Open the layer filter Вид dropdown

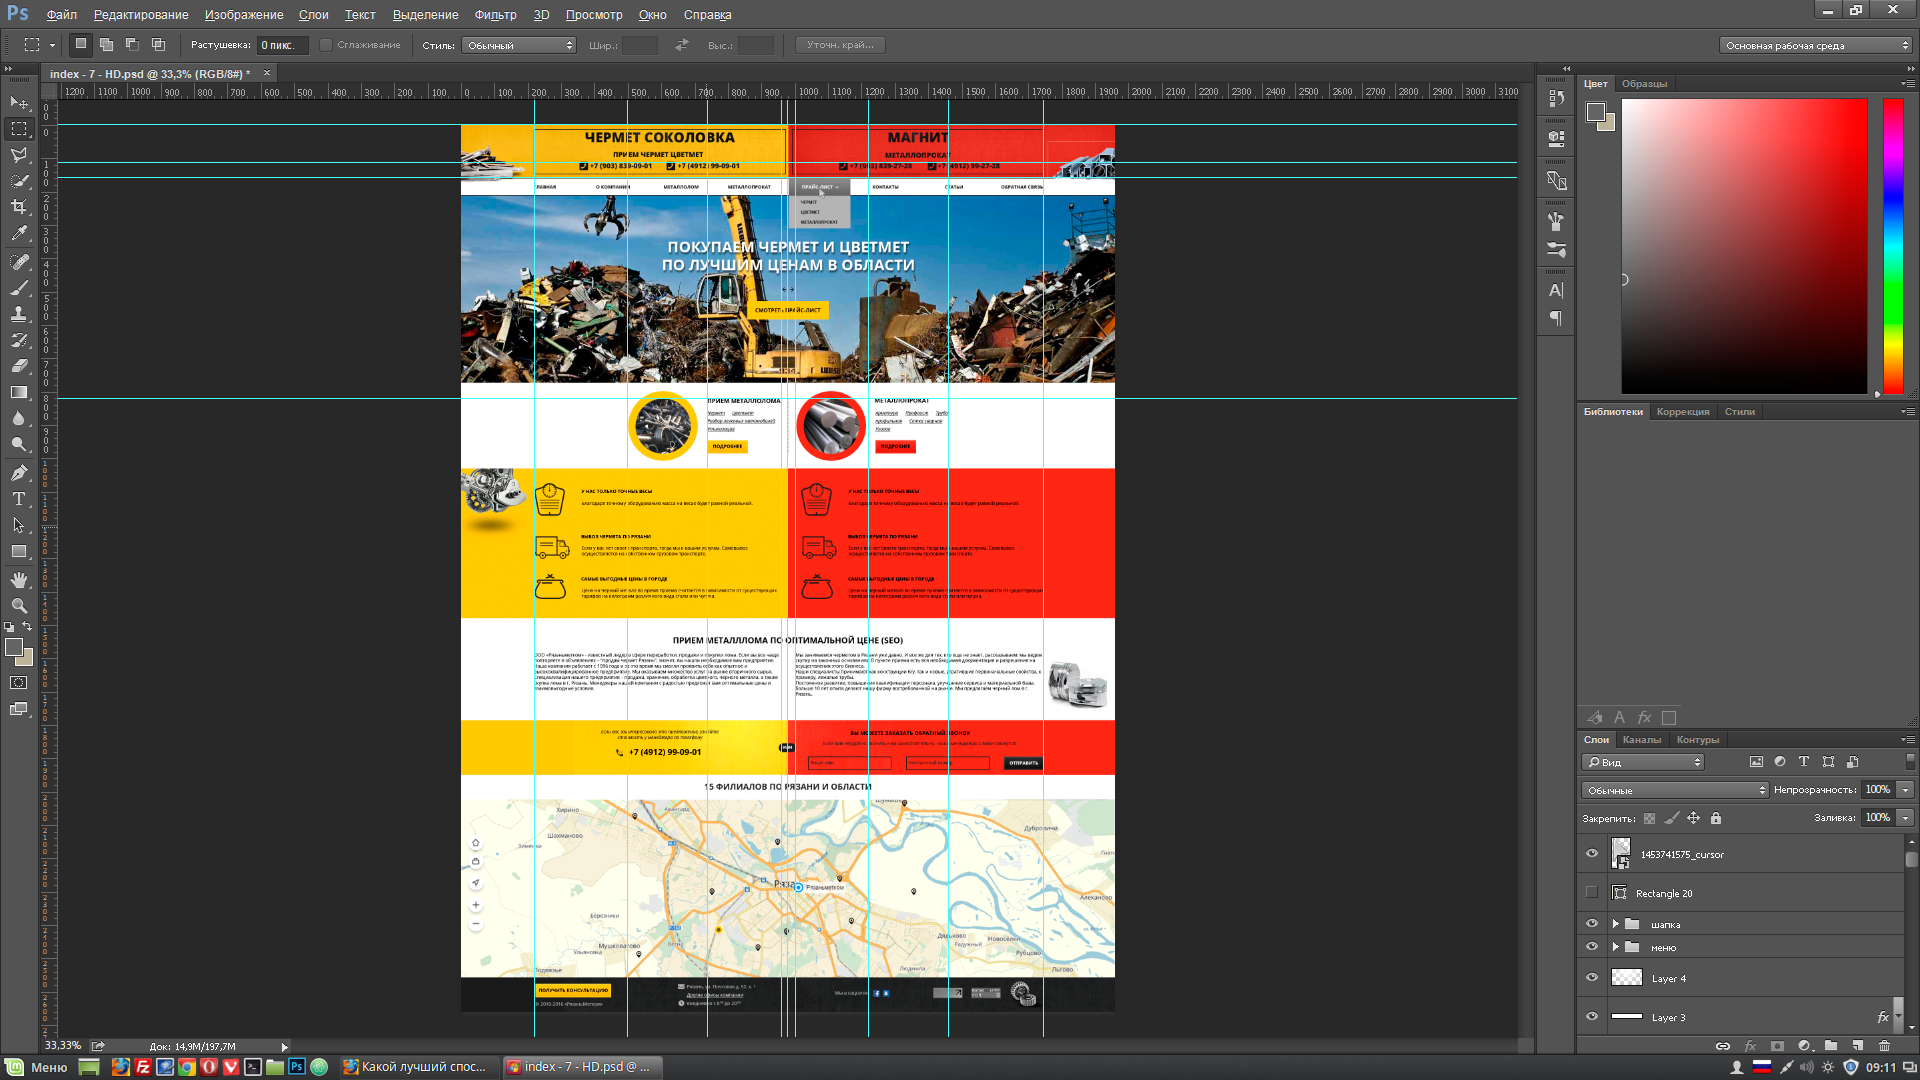pyautogui.click(x=1642, y=762)
